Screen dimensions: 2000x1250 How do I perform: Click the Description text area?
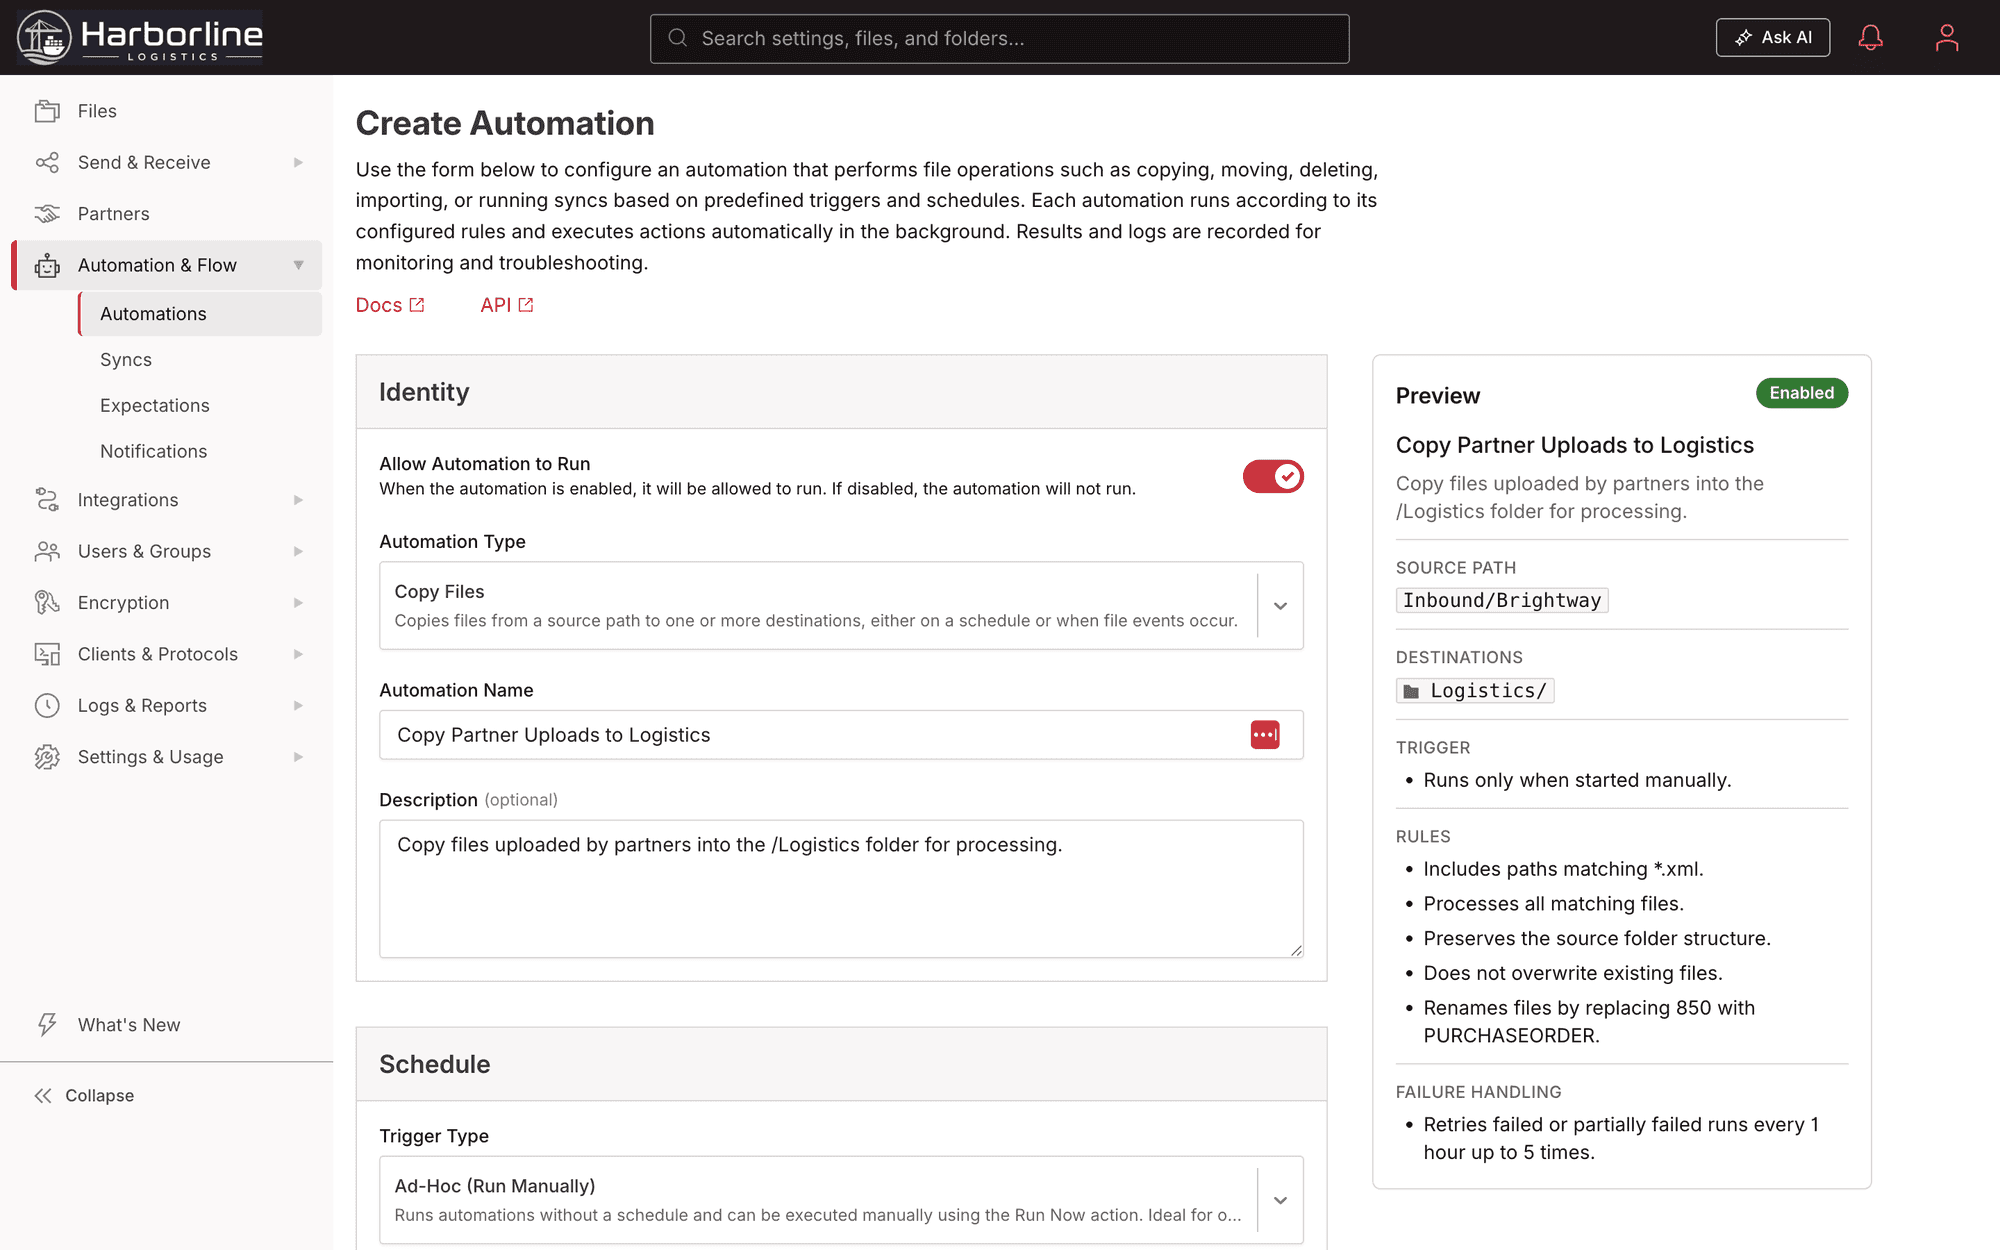pos(841,889)
